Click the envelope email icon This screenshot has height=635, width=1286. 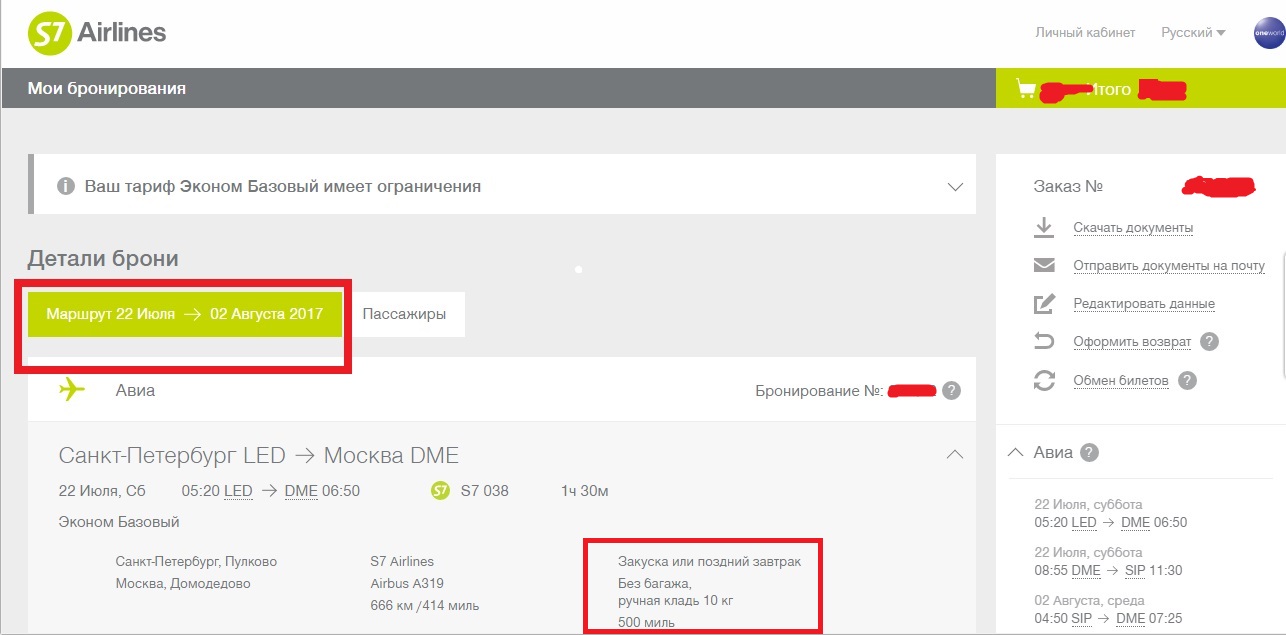point(1044,266)
